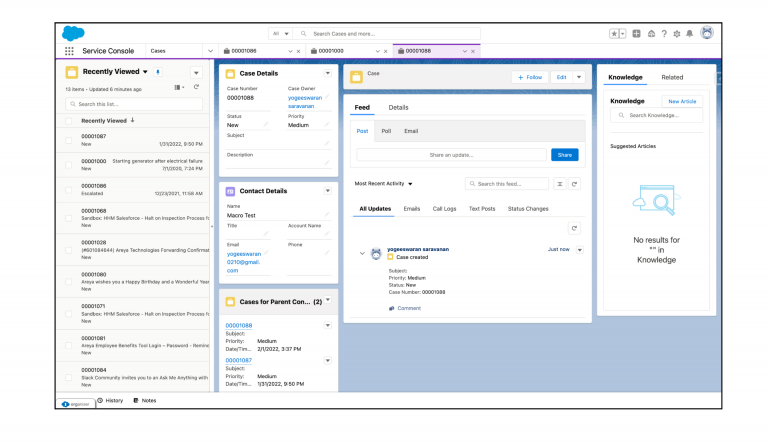
Task: Open the Most Recent Activity sort dropdown
Action: point(384,184)
